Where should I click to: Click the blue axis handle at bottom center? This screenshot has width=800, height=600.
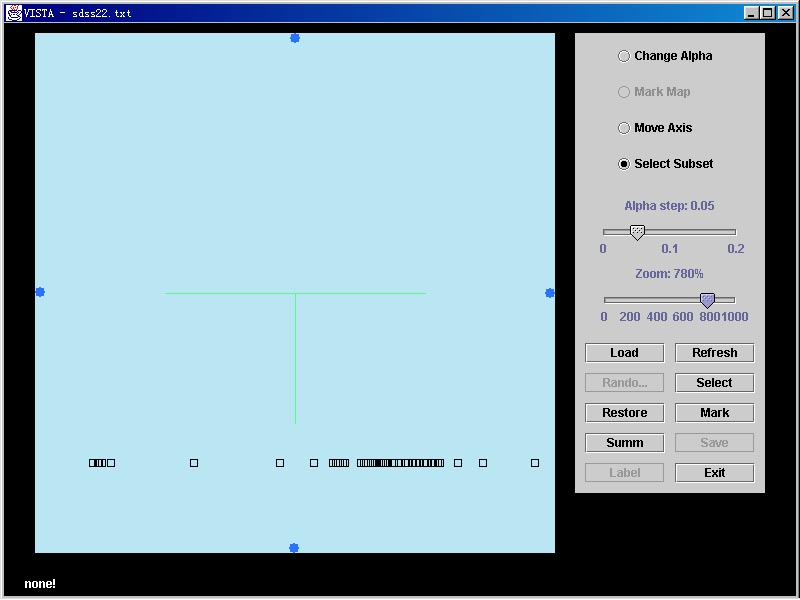(x=294, y=548)
